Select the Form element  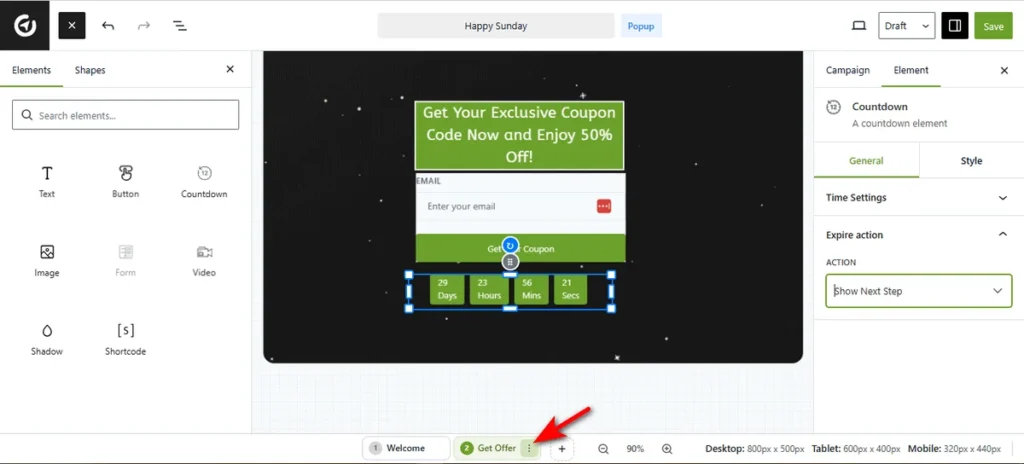125,260
